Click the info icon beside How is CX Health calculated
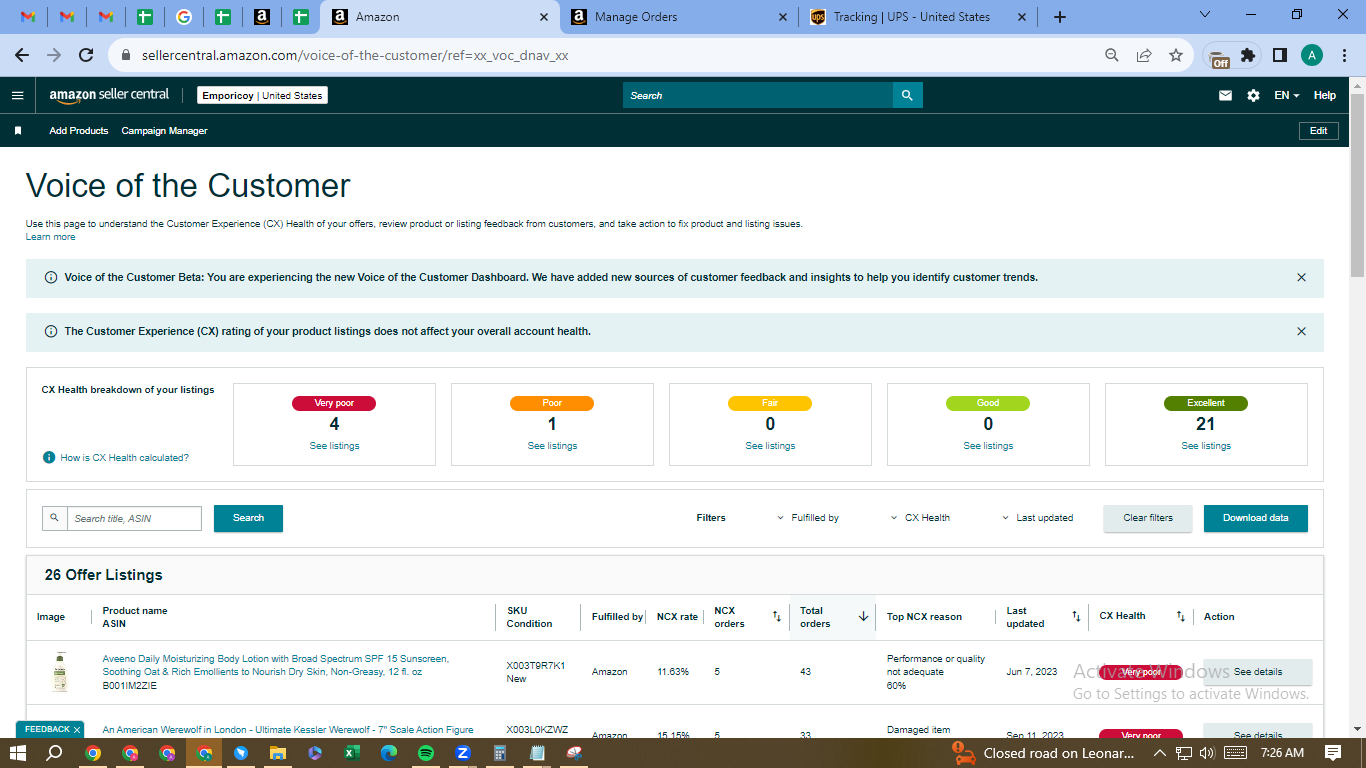Image resolution: width=1366 pixels, height=768 pixels. click(48, 457)
